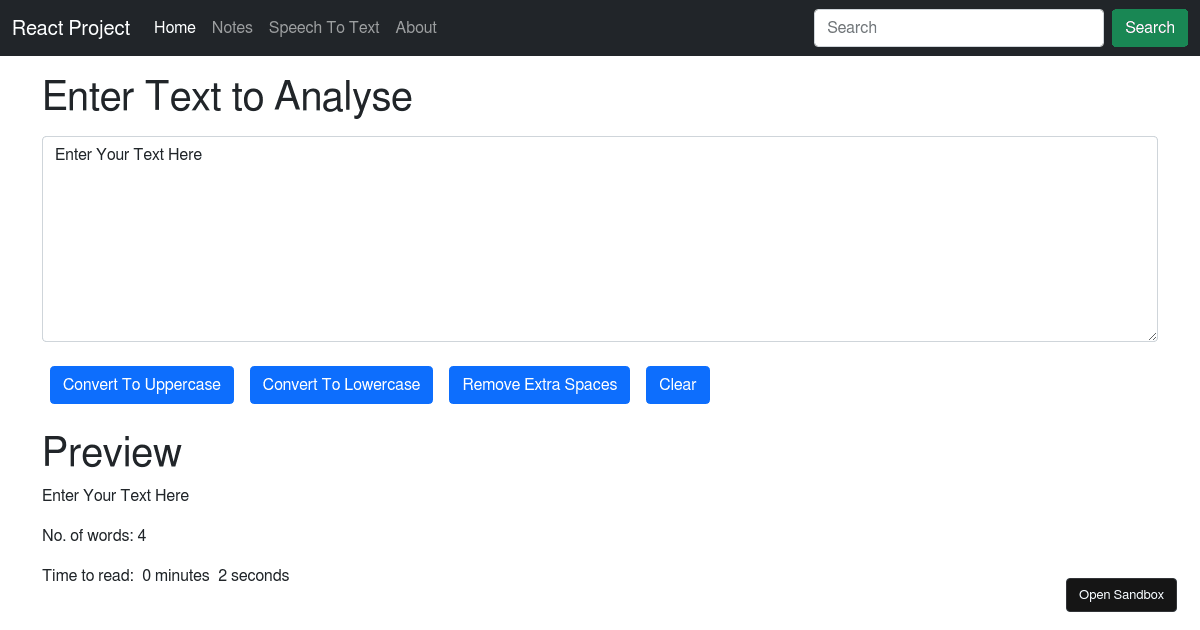Click the Remove Extra Spaces button
Image resolution: width=1200 pixels, height=630 pixels.
(x=539, y=384)
